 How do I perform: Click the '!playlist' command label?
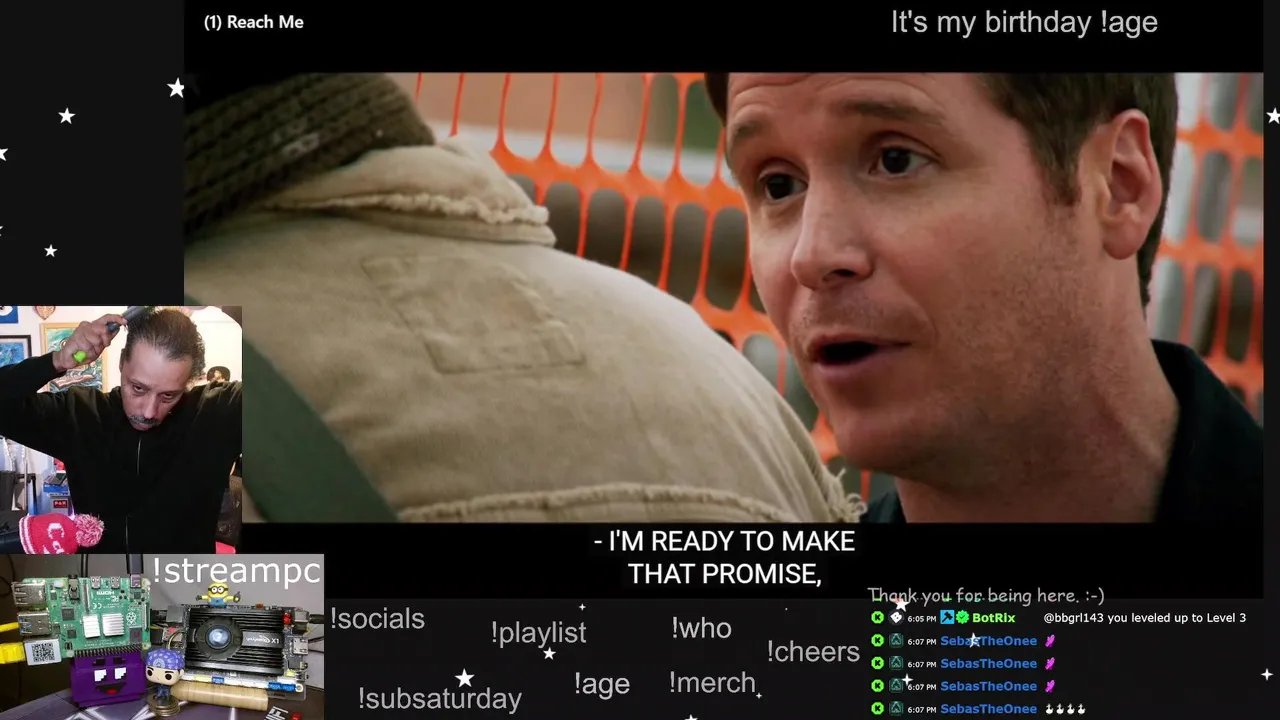click(538, 633)
